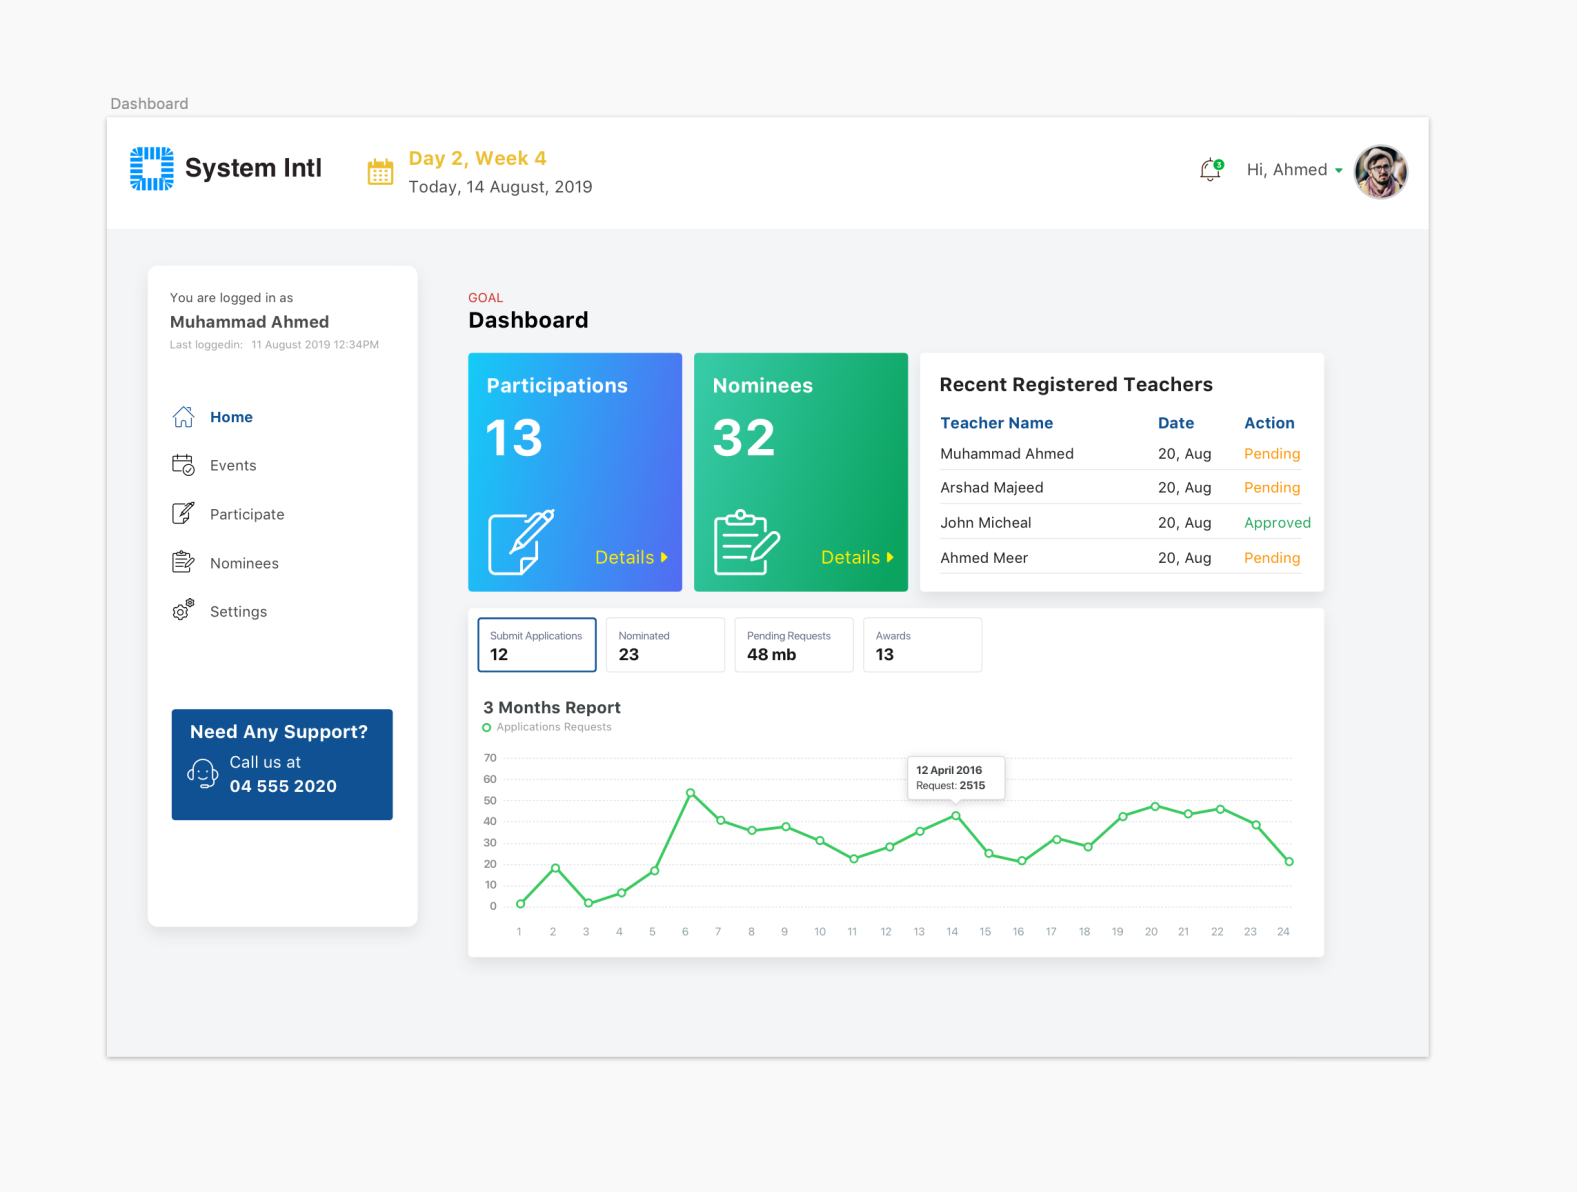Click the Participate pencil icon

[x=183, y=513]
